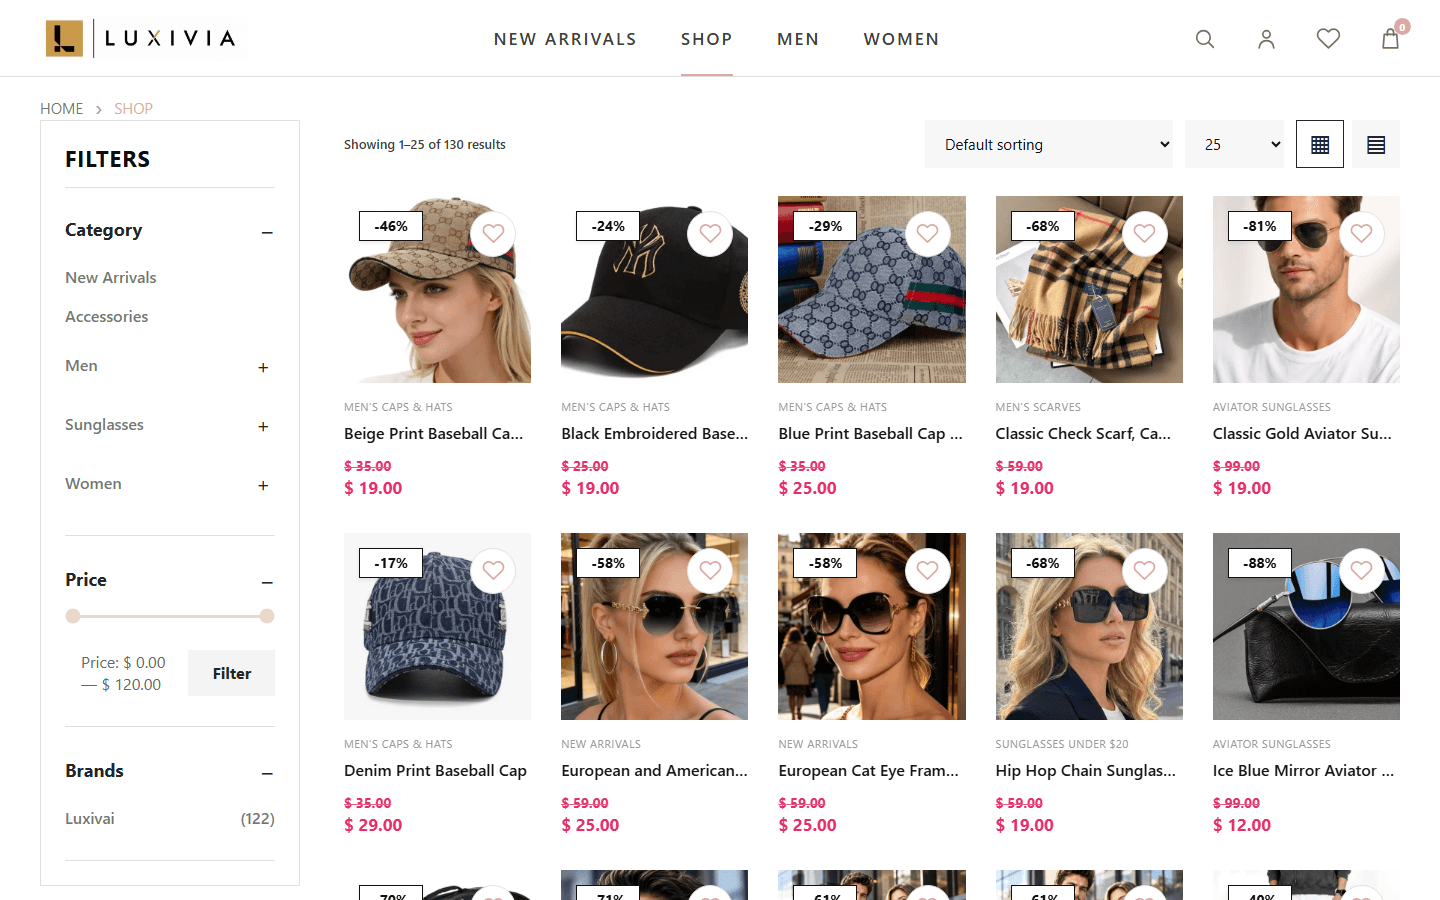Add Ice Blue Mirror Aviator to wishlist
This screenshot has width=1440, height=900.
1361,571
